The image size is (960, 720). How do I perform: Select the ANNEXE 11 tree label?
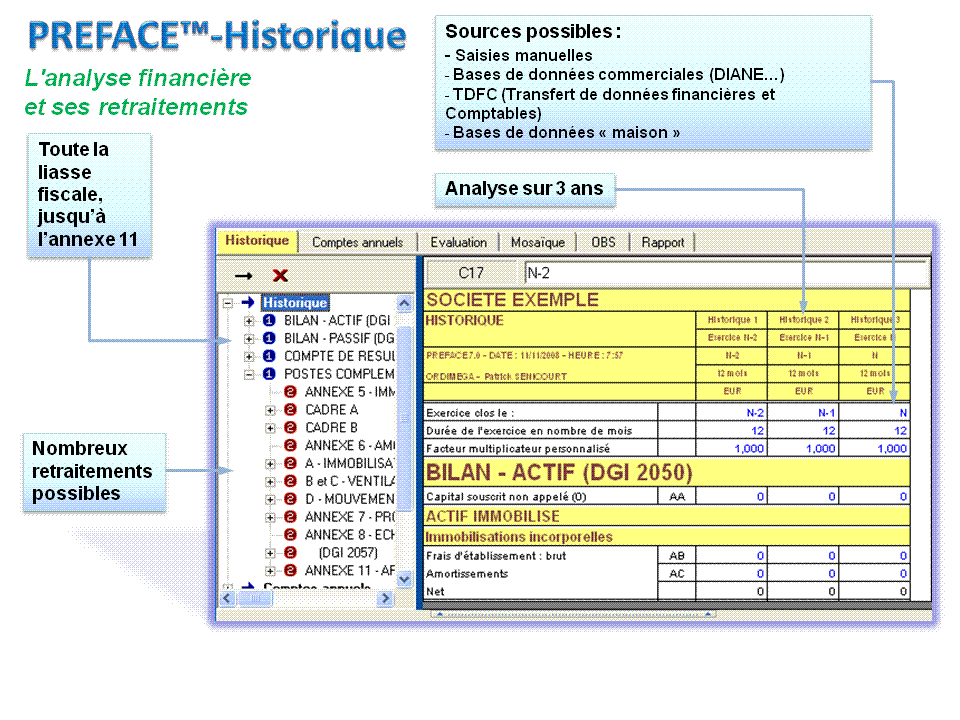click(350, 571)
